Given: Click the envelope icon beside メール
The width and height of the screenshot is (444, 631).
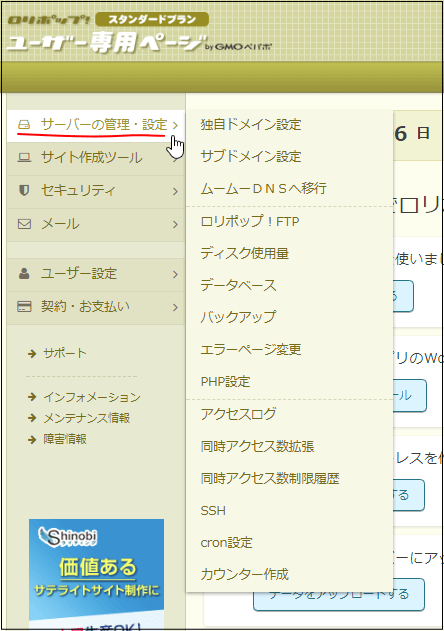Looking at the screenshot, I should tap(24, 224).
